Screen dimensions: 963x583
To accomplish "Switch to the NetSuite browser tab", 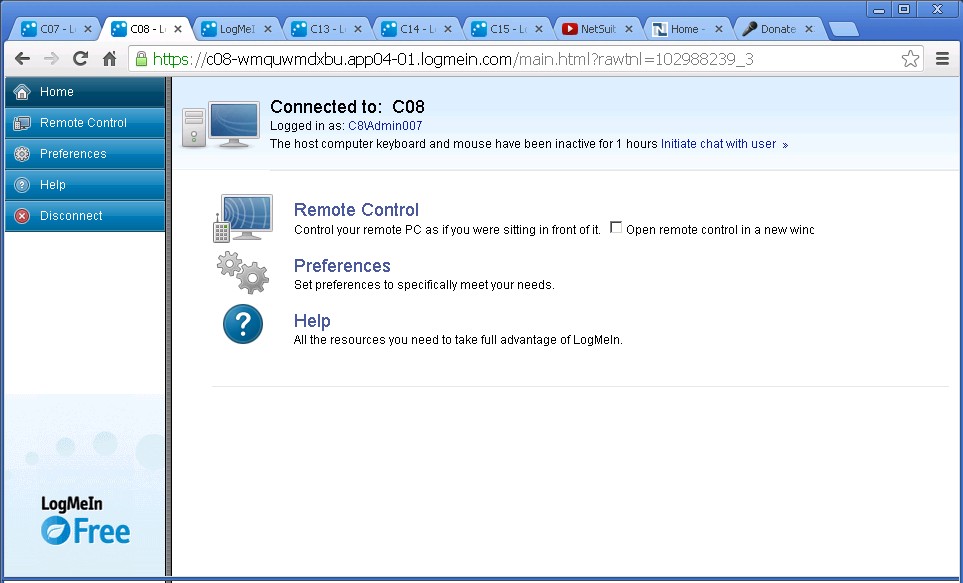I will click(597, 29).
